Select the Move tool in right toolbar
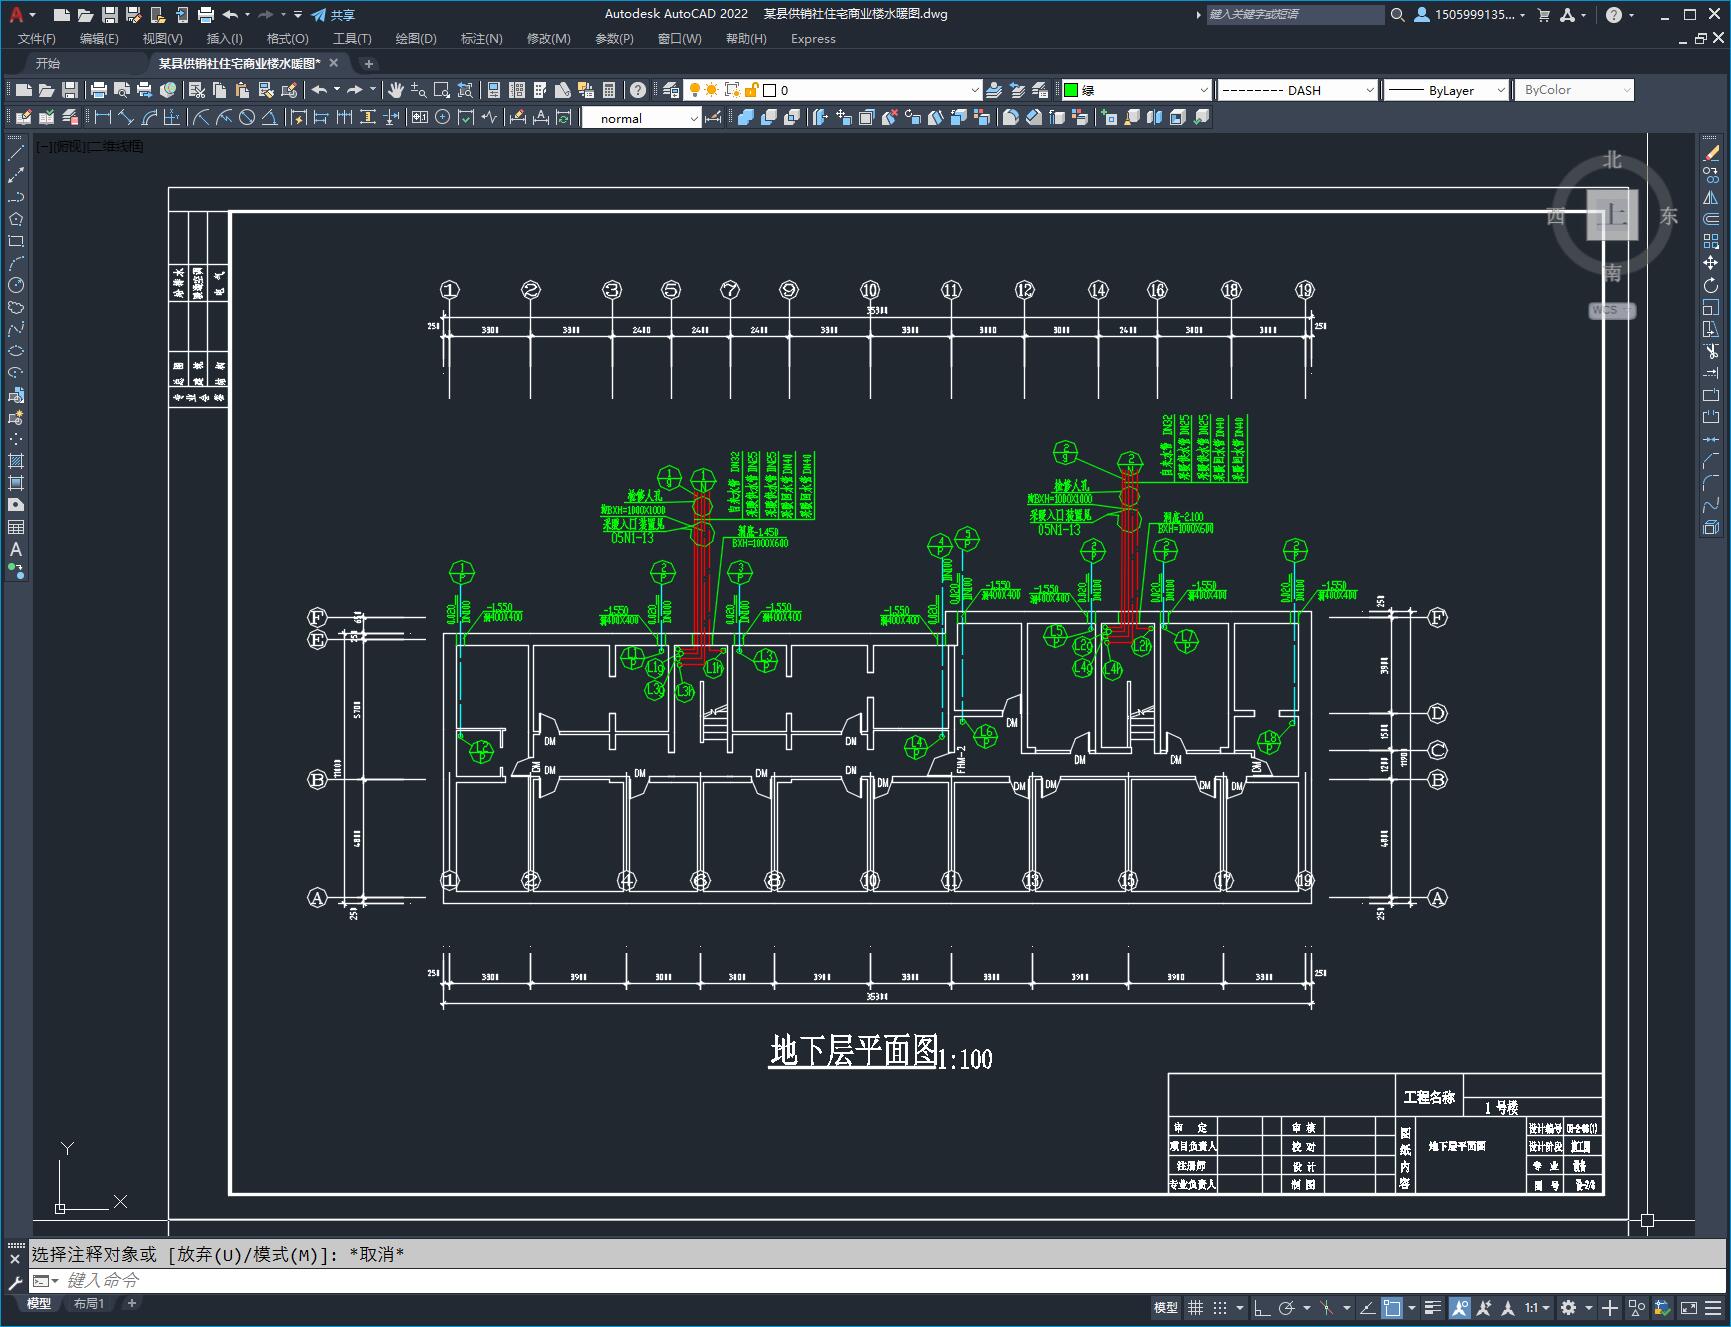This screenshot has height=1327, width=1731. point(1711,263)
